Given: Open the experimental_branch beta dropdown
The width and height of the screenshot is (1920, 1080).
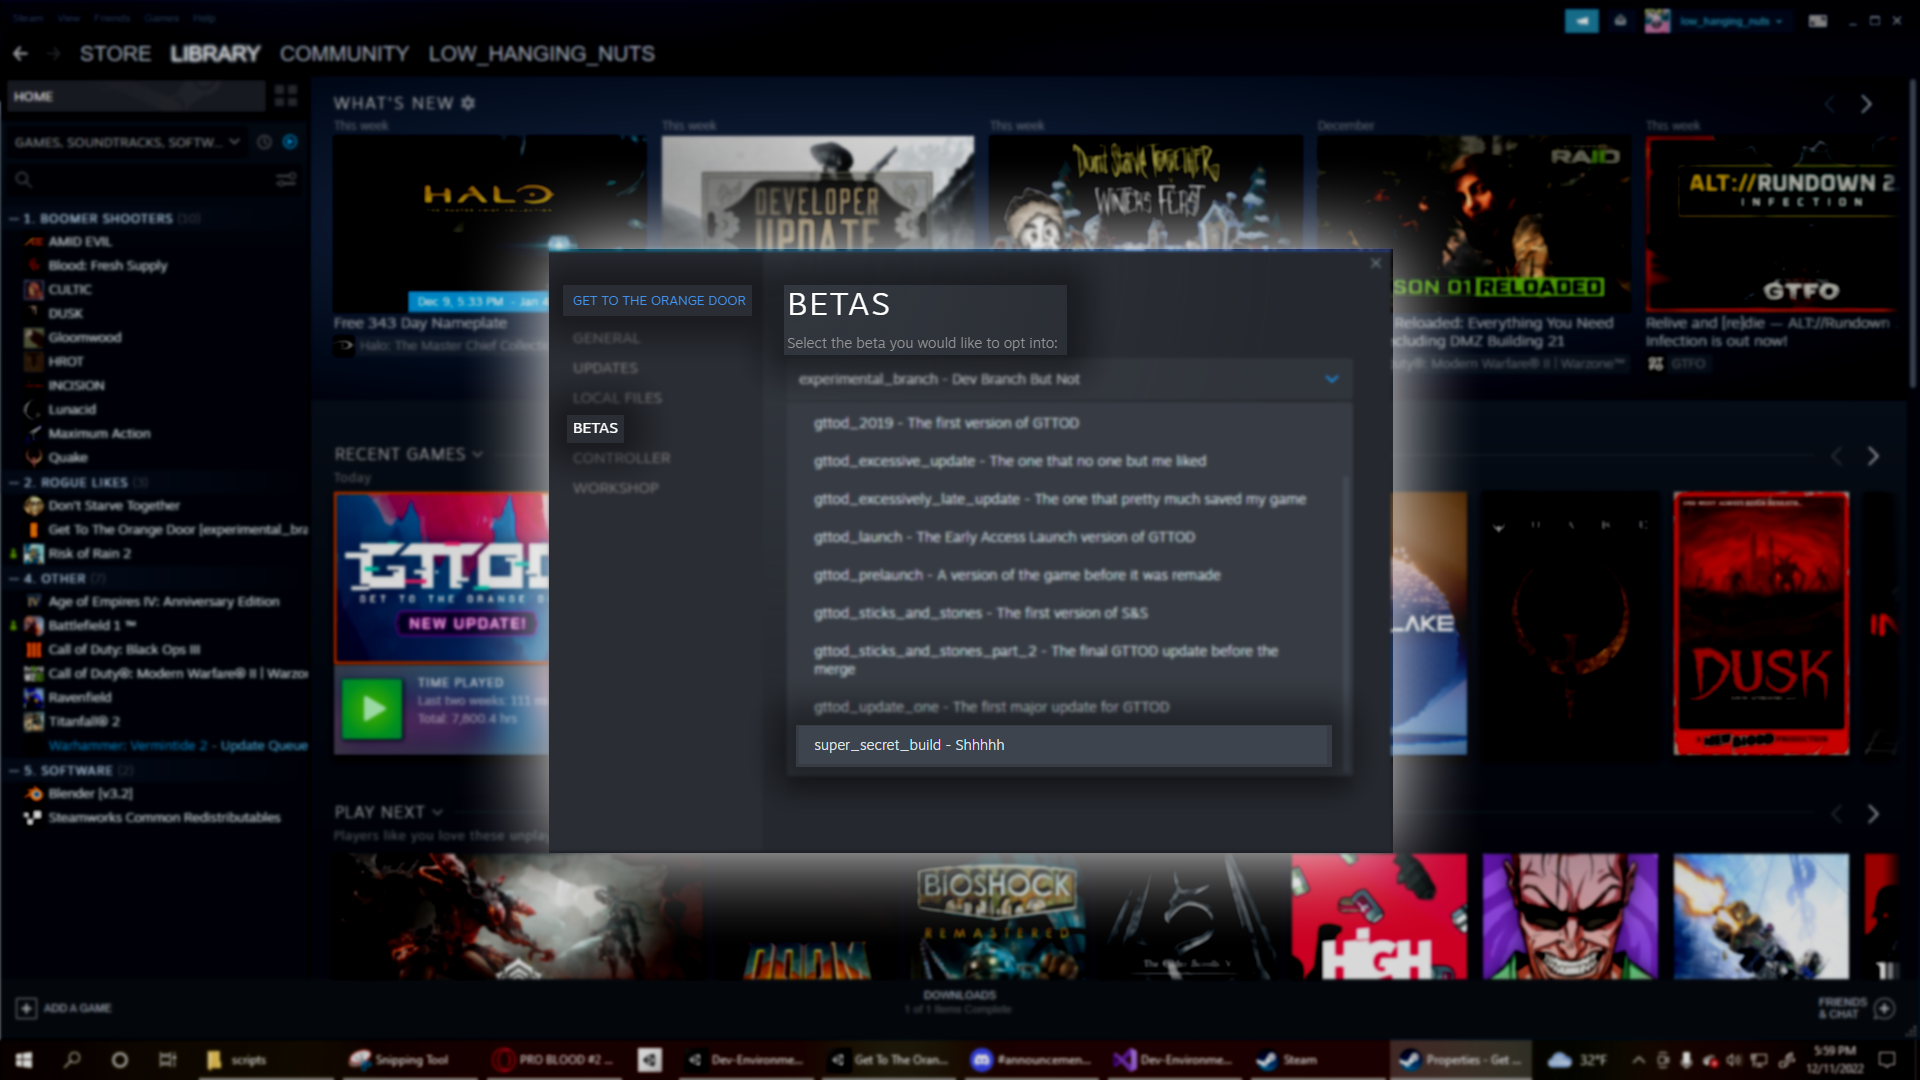Looking at the screenshot, I should point(1069,379).
